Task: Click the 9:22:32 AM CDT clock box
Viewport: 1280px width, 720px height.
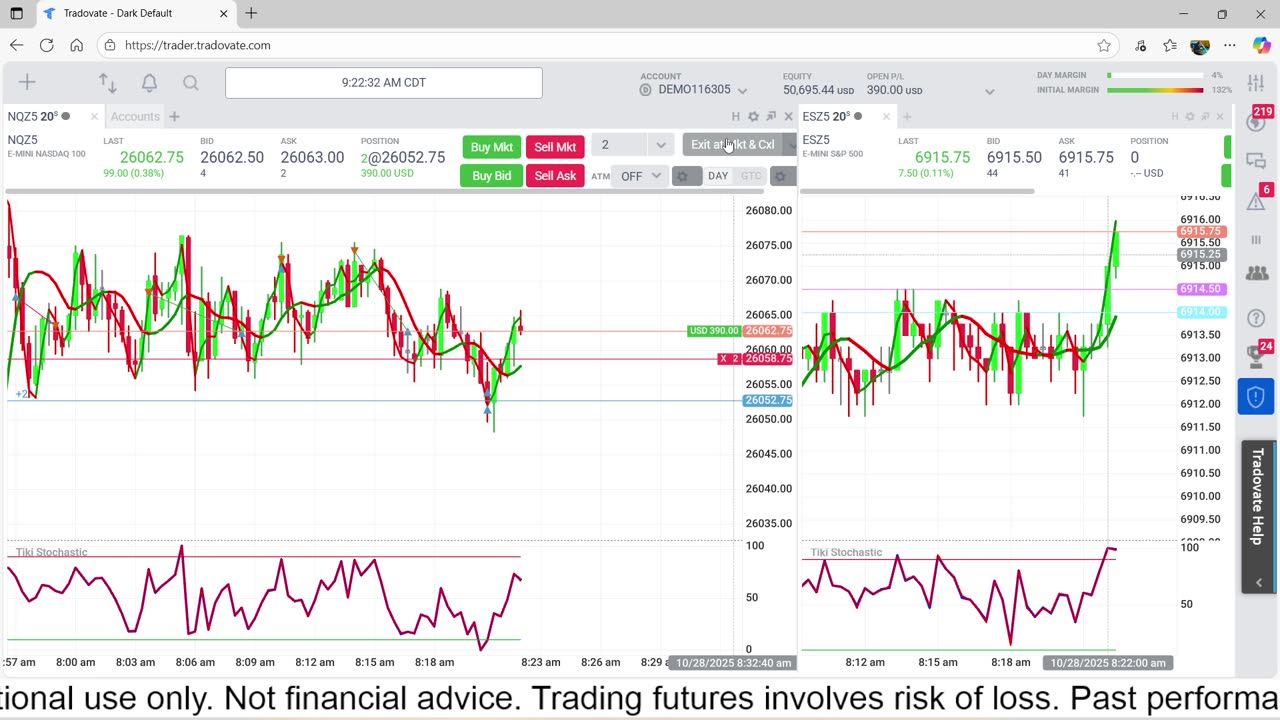Action: (384, 83)
